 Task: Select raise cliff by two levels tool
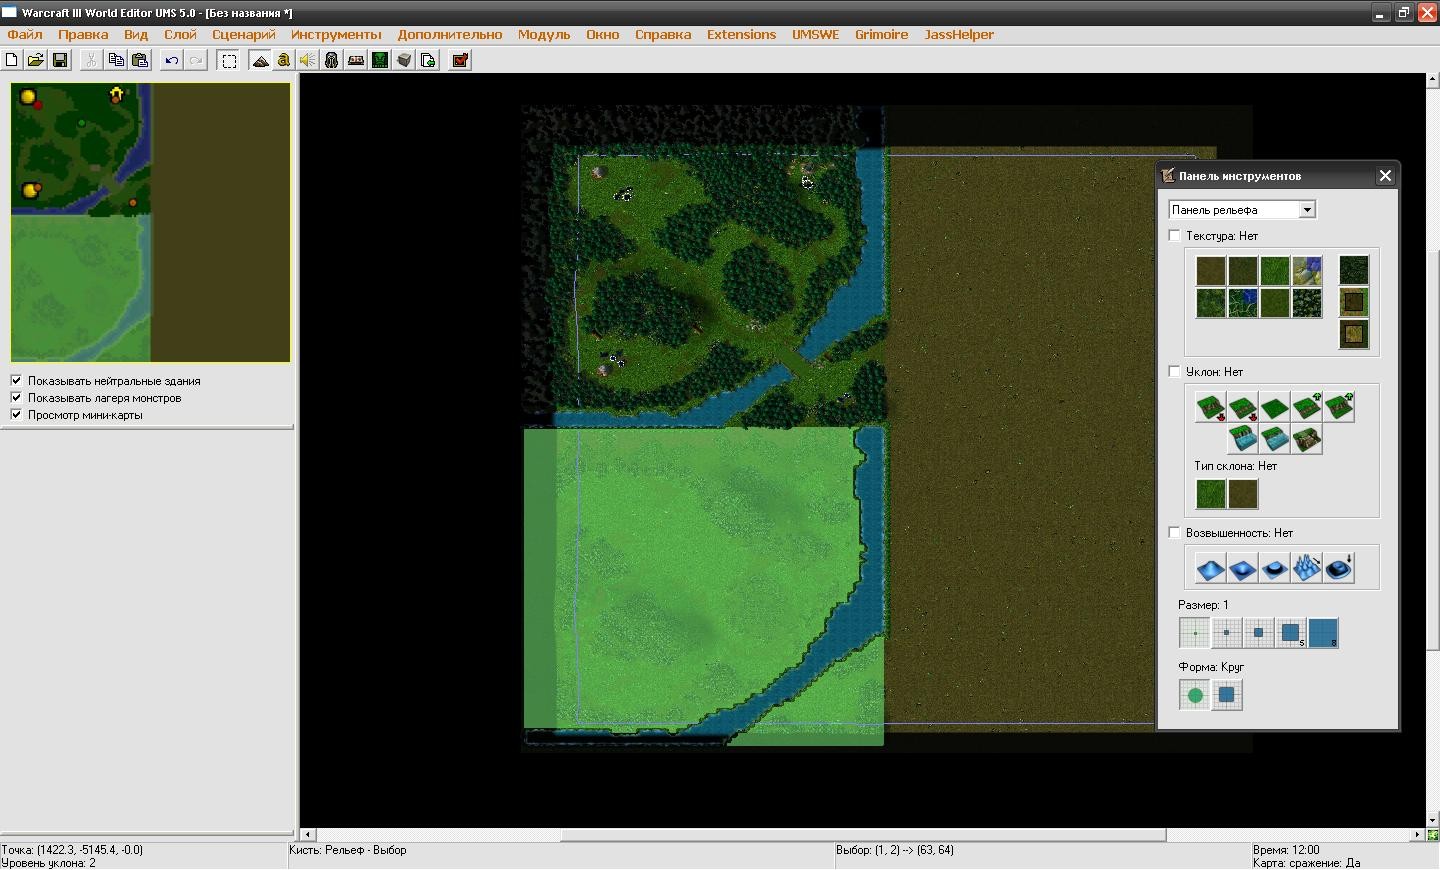pyautogui.click(x=1339, y=407)
